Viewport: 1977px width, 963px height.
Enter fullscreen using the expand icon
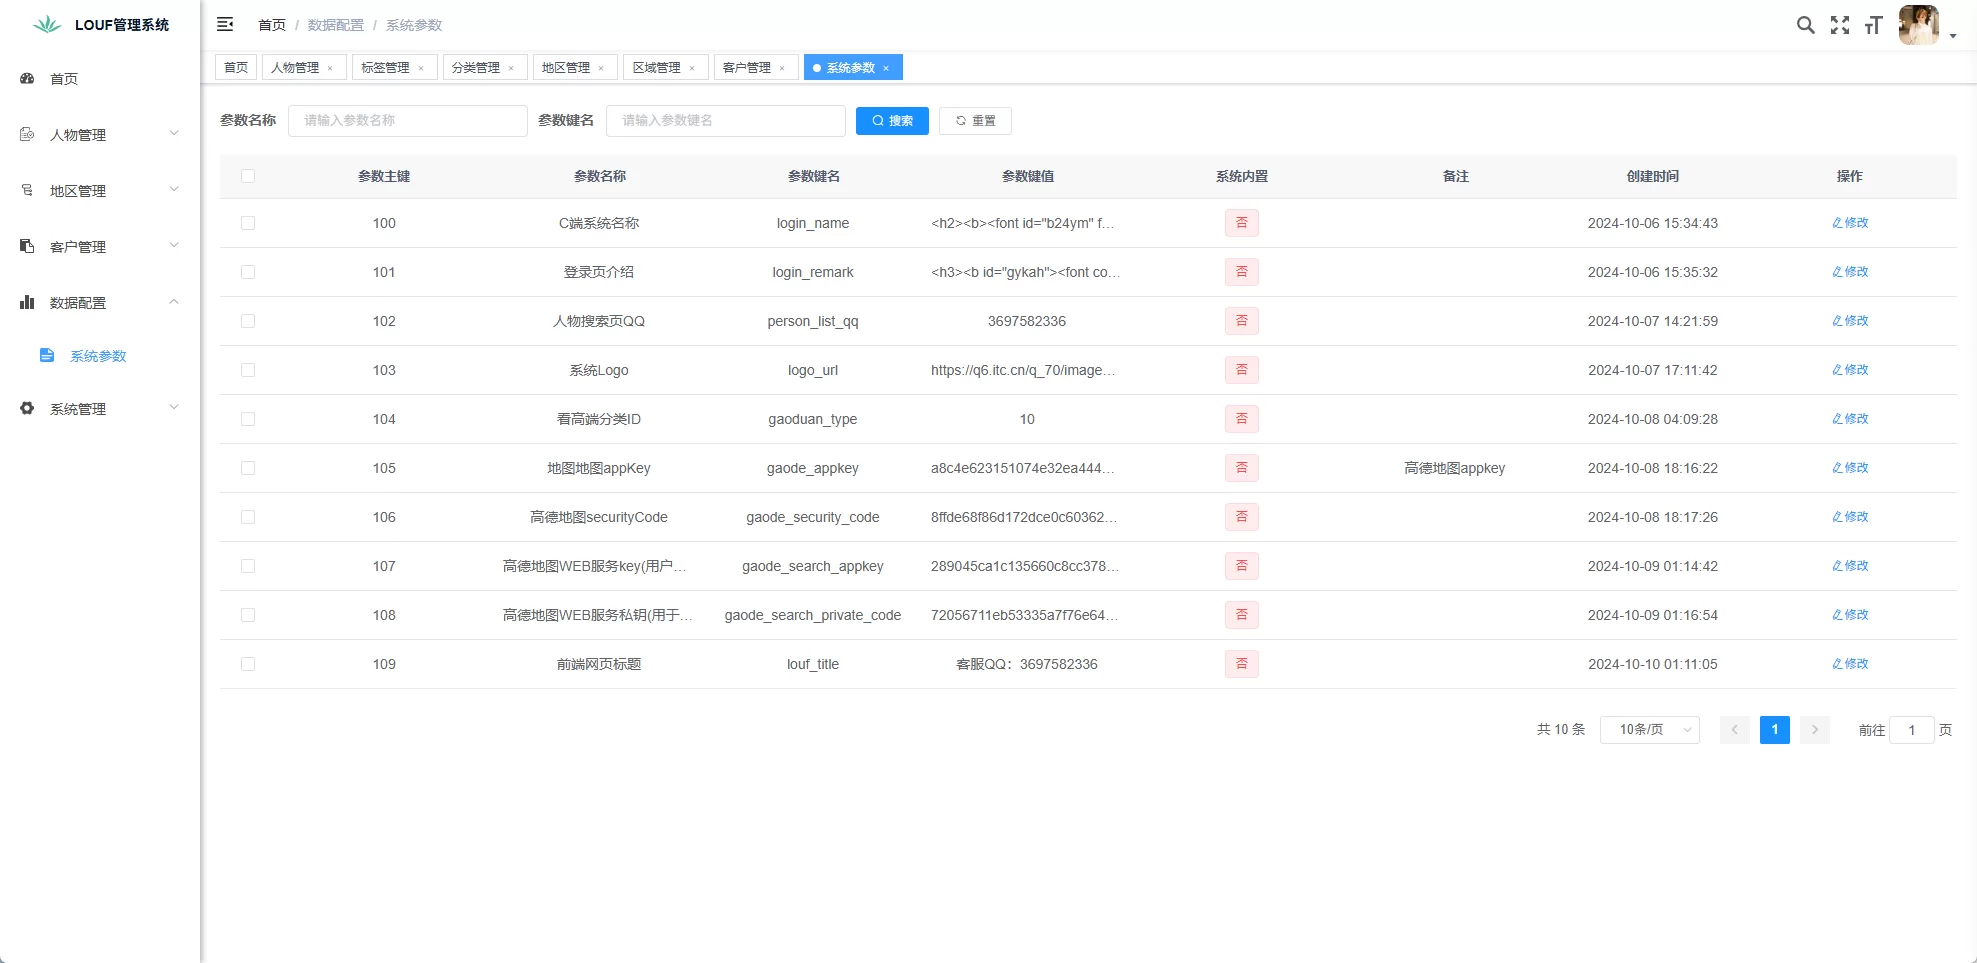[x=1839, y=25]
